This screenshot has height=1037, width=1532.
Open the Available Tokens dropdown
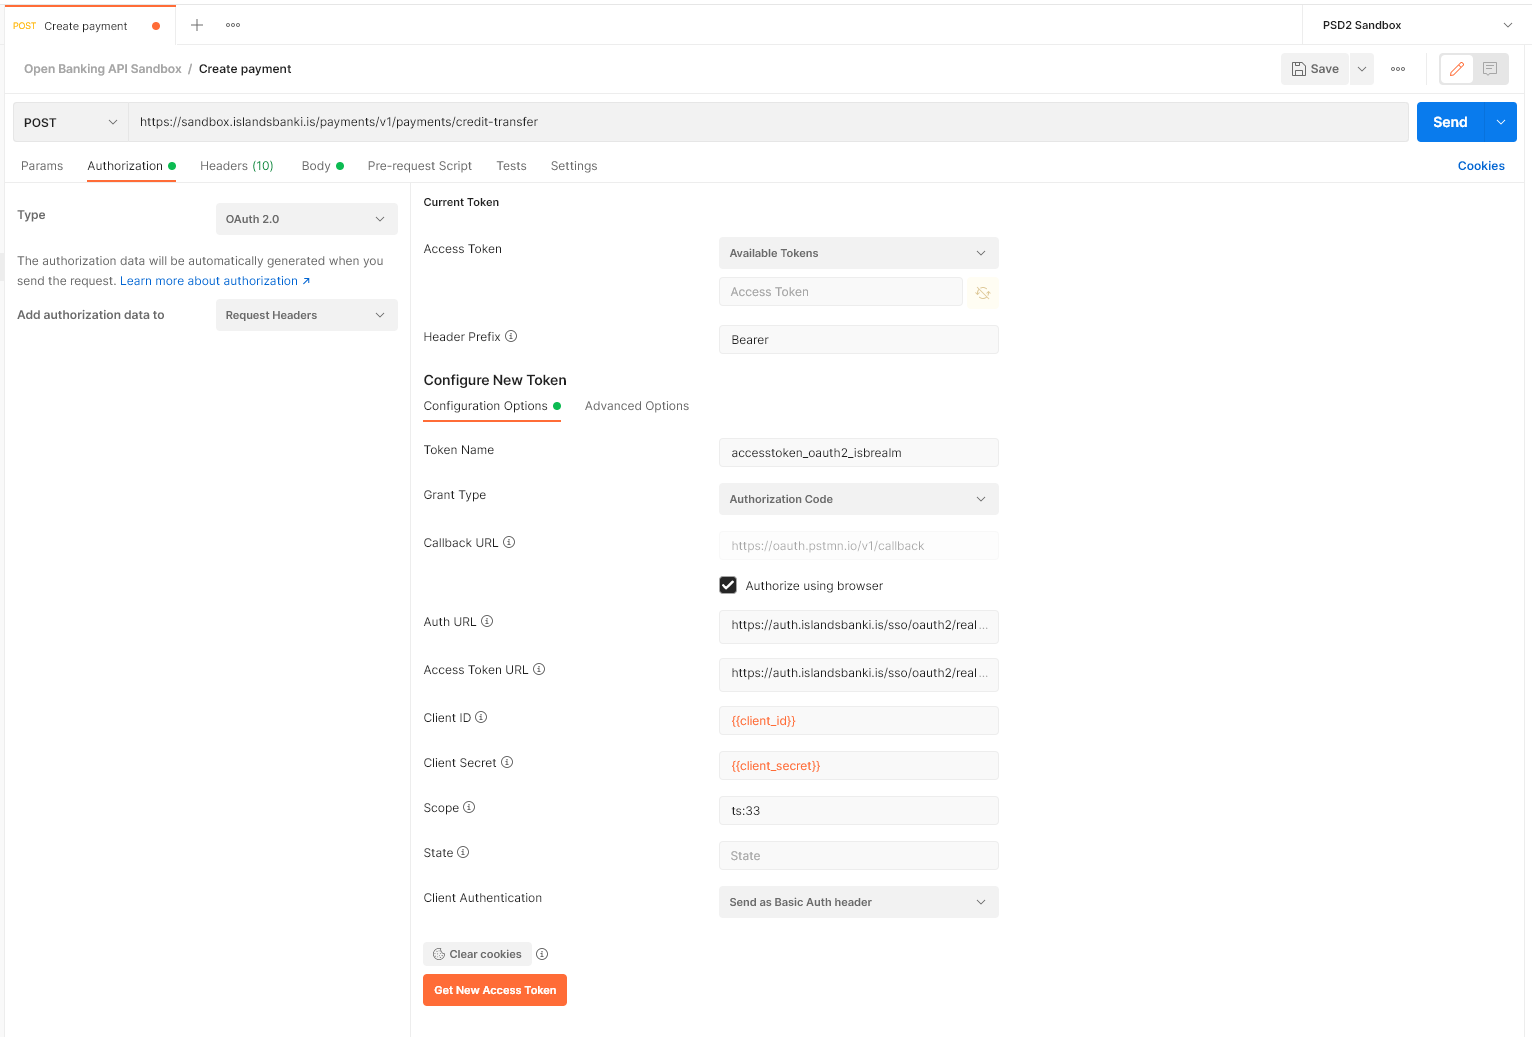pyautogui.click(x=858, y=253)
